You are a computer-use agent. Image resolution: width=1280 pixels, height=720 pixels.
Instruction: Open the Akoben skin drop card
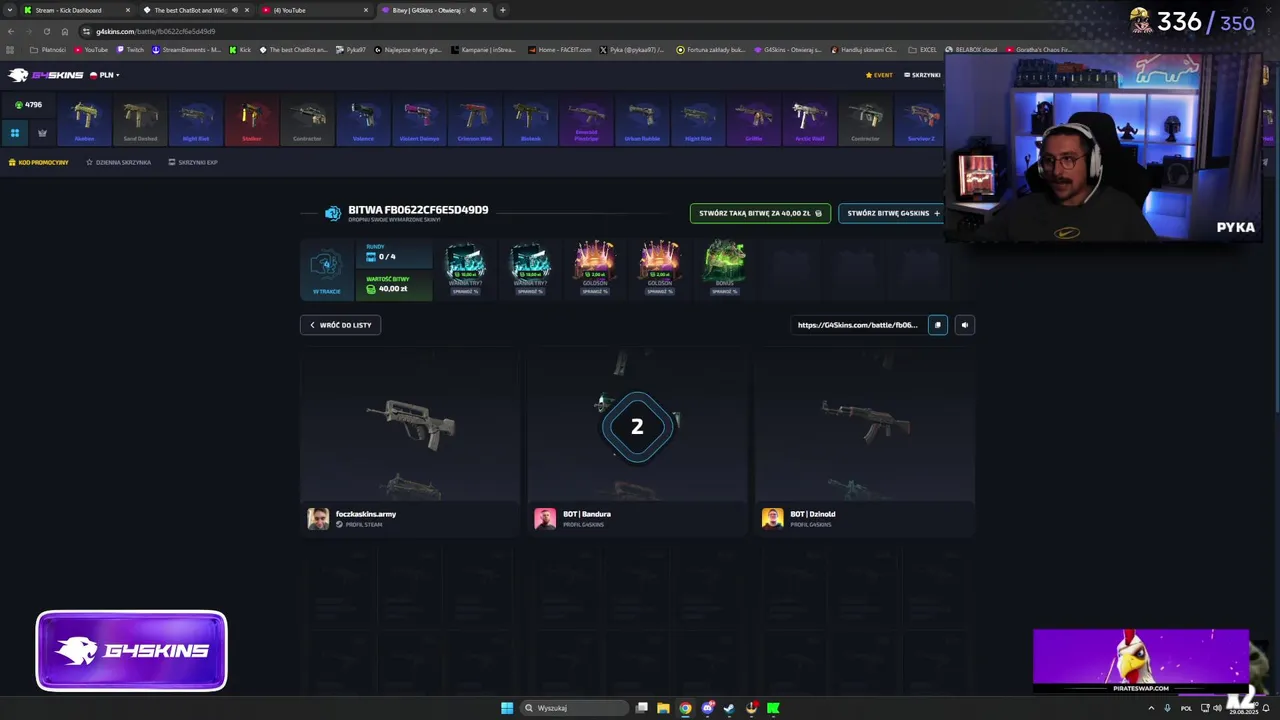point(84,120)
